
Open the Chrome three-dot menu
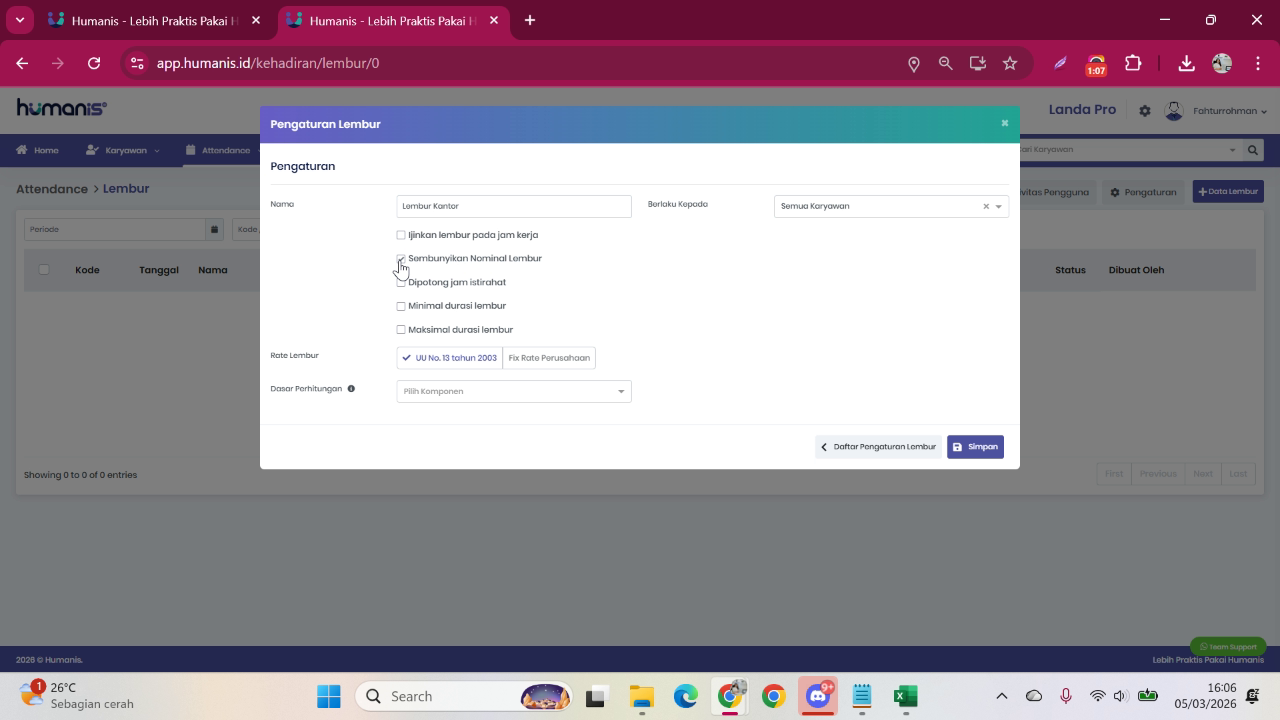[1257, 63]
